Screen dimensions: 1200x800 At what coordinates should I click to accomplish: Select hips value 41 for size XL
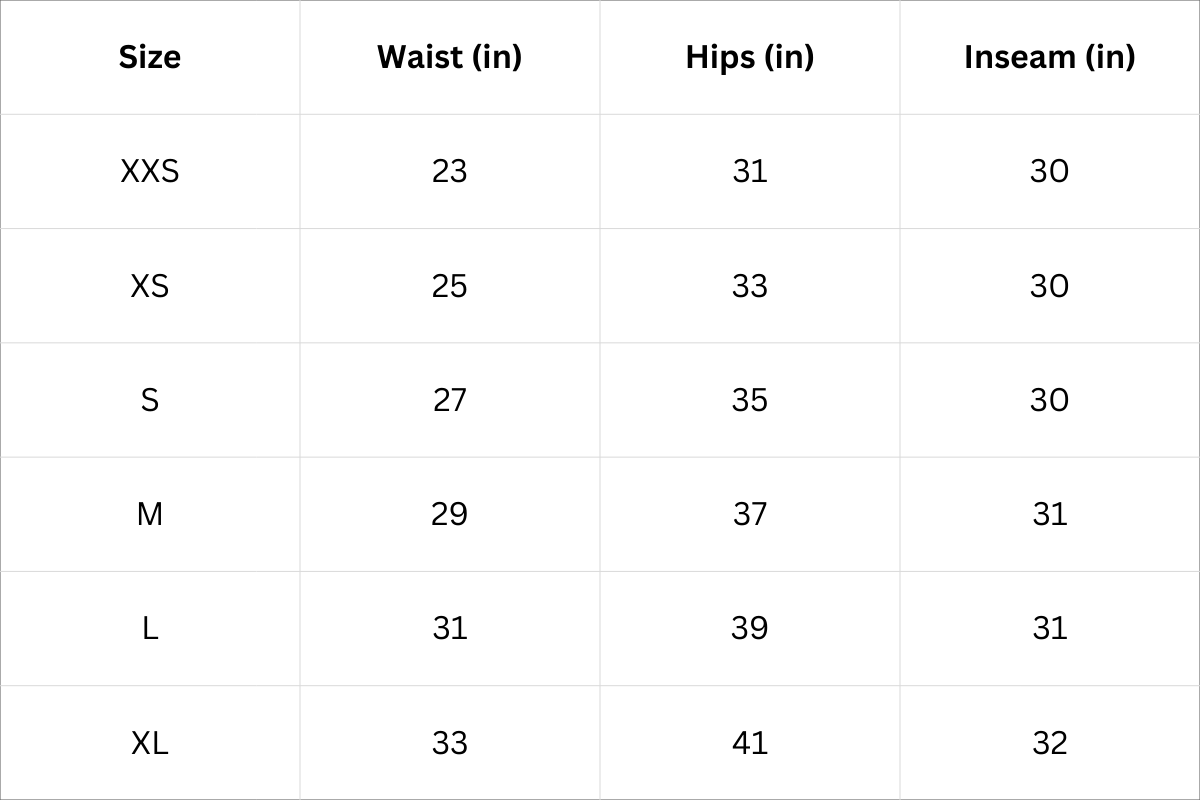750,744
